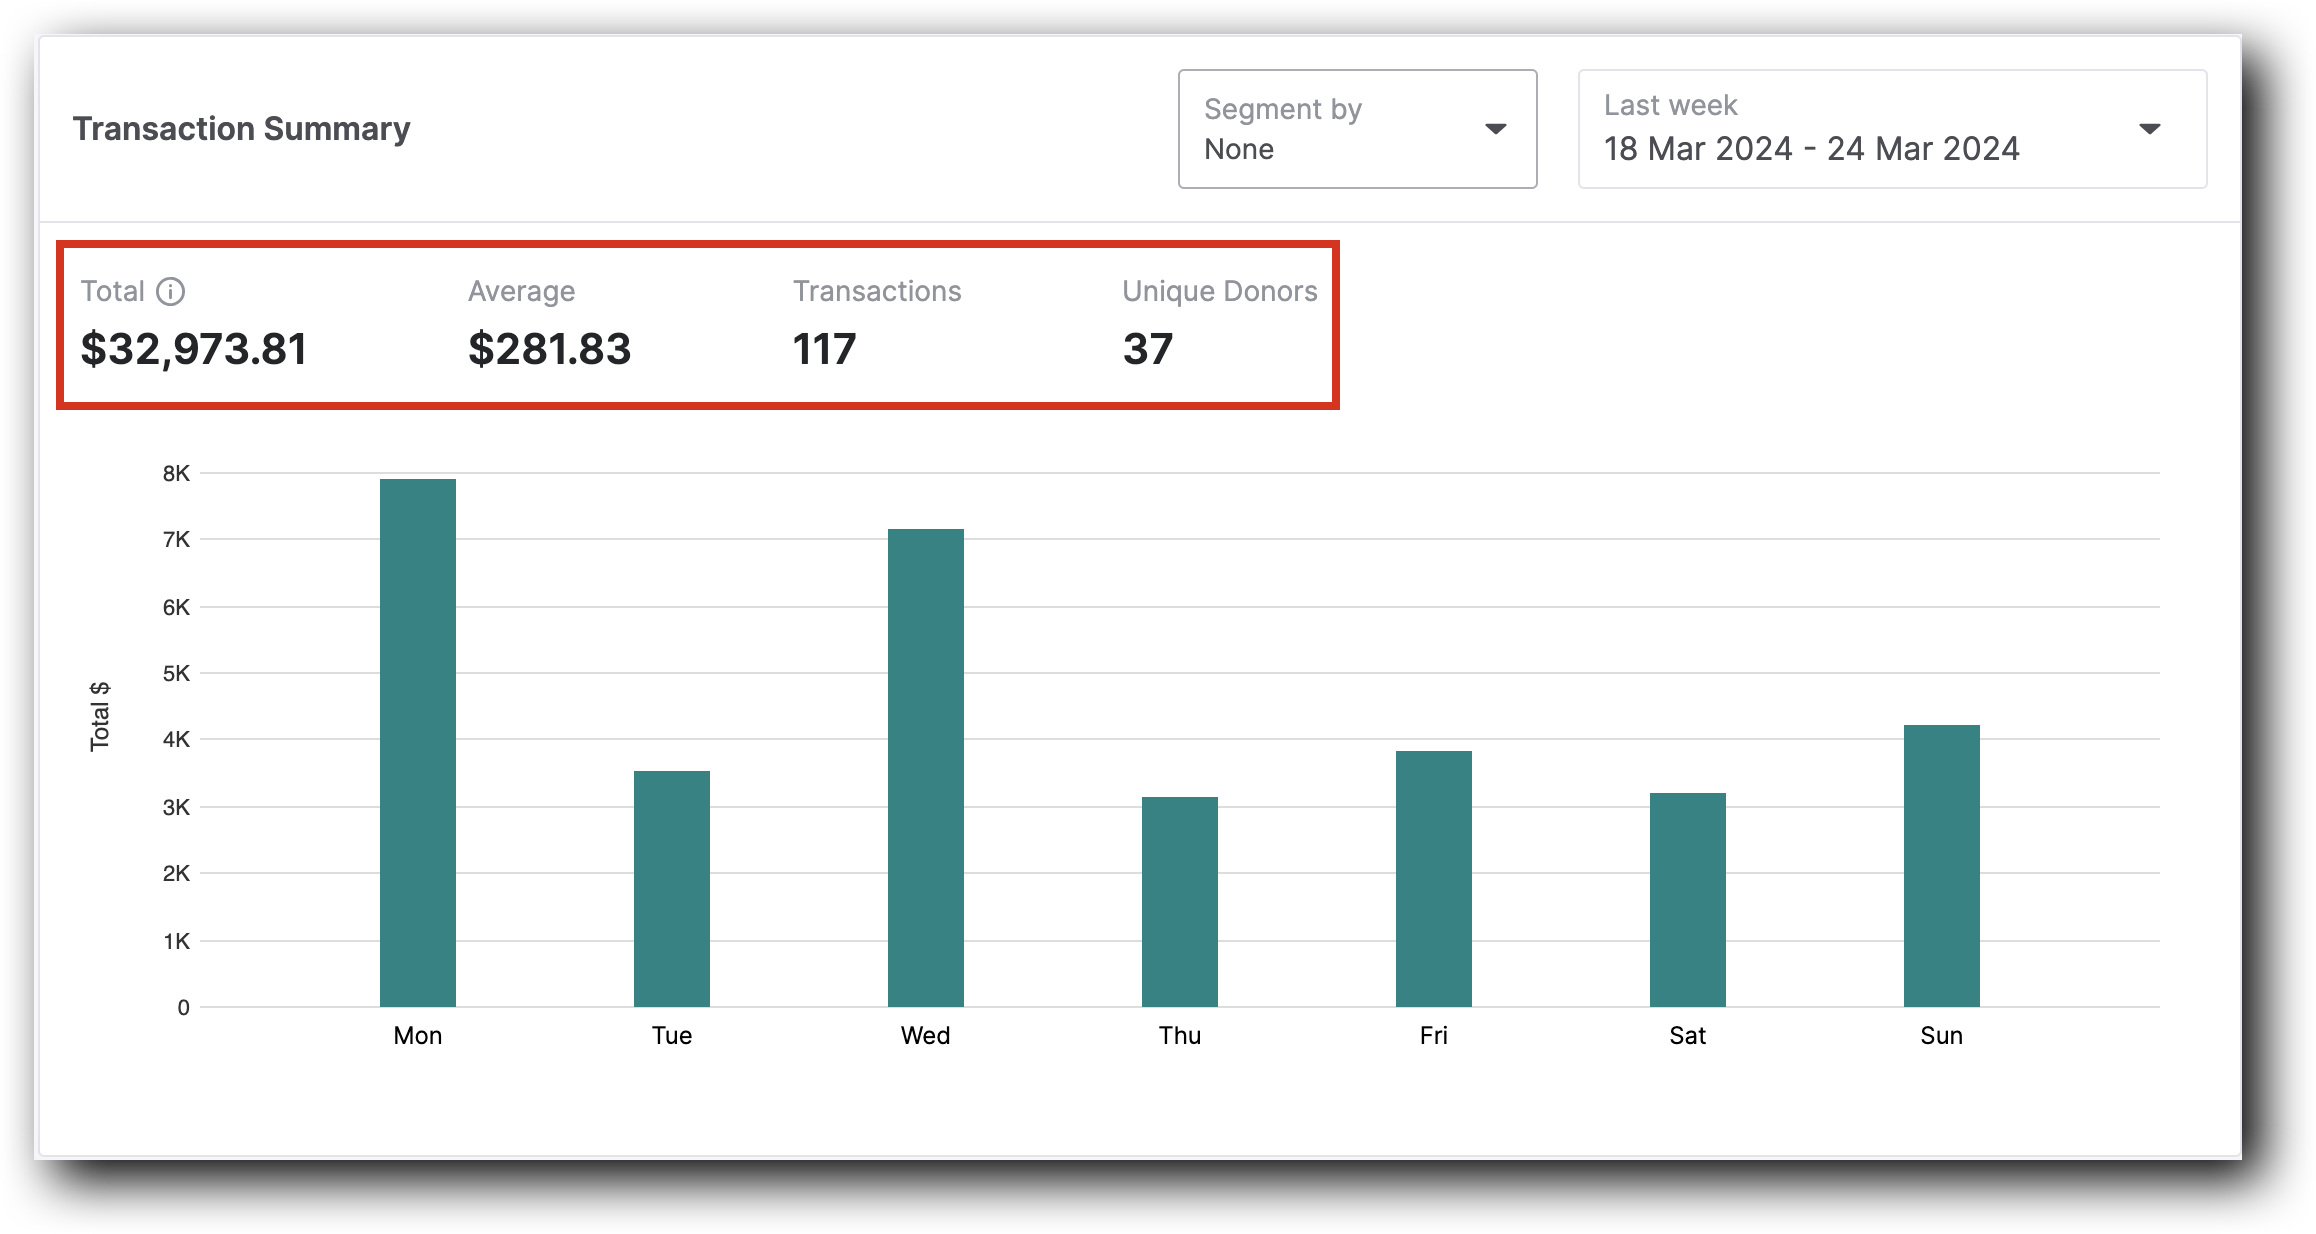Select the Wednesday bar in chart
The image size is (2316, 1234).
[926, 767]
